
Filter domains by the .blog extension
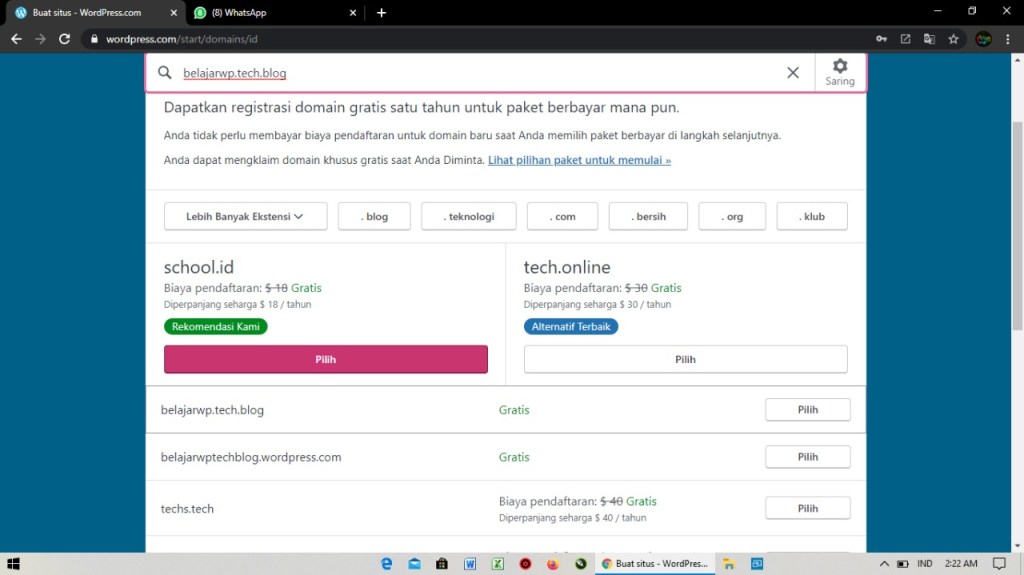point(374,216)
